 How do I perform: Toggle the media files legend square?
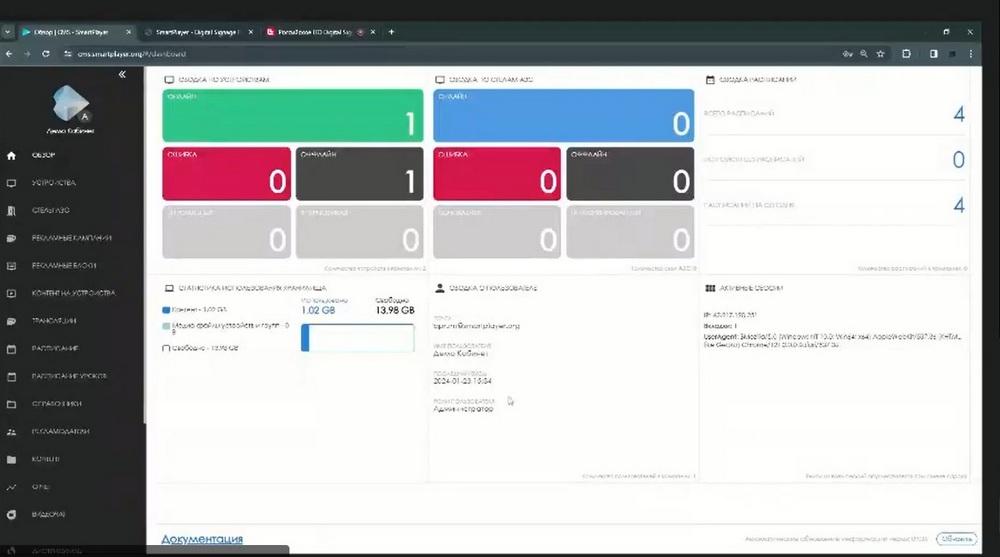click(x=166, y=325)
